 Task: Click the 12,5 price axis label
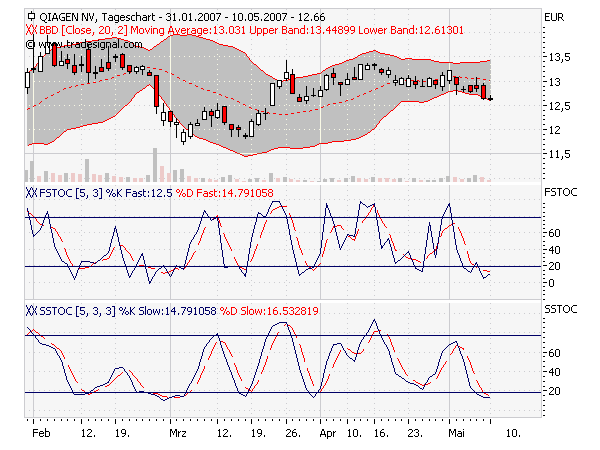pyautogui.click(x=559, y=106)
